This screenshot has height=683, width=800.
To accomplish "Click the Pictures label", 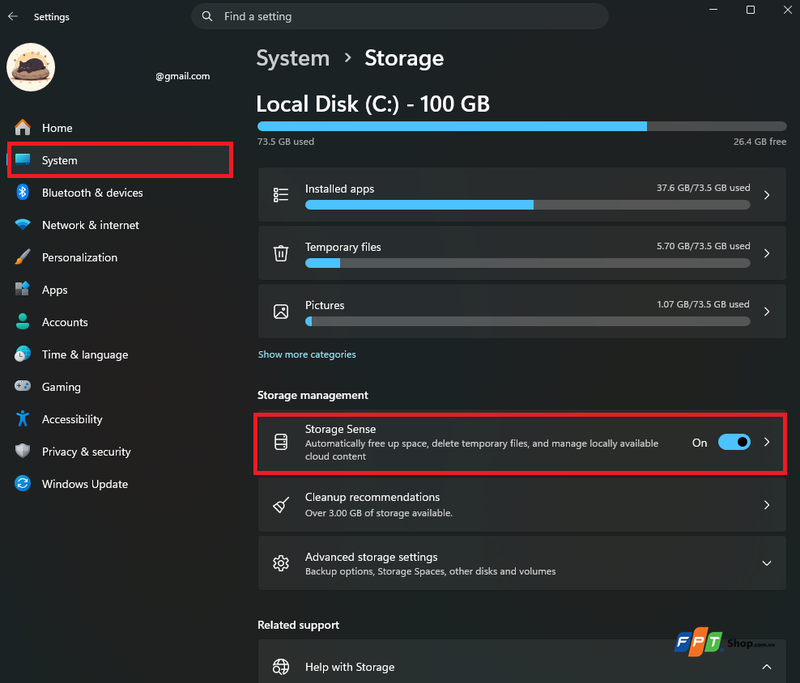I will pyautogui.click(x=324, y=305).
